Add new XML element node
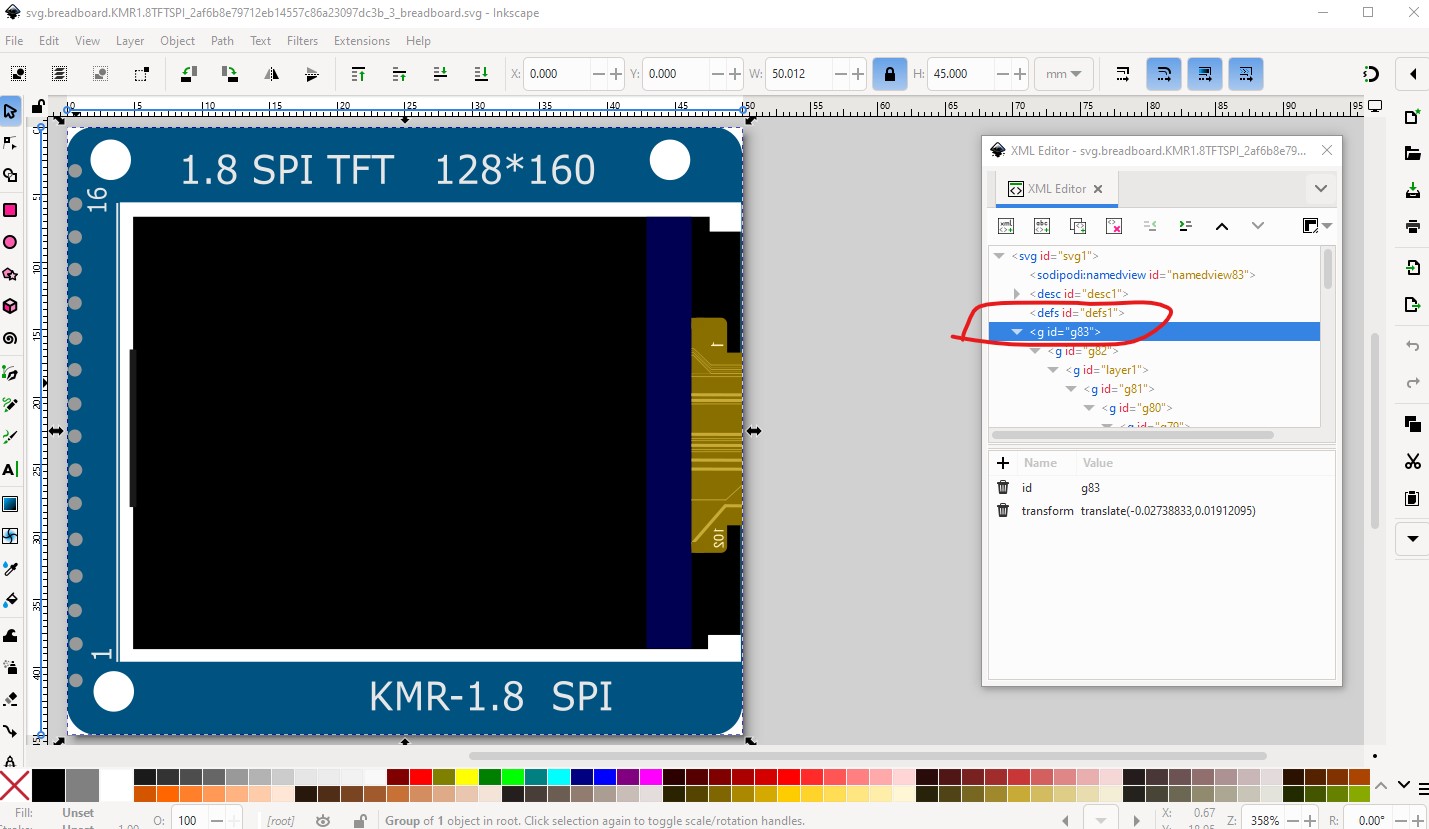 tap(1006, 226)
